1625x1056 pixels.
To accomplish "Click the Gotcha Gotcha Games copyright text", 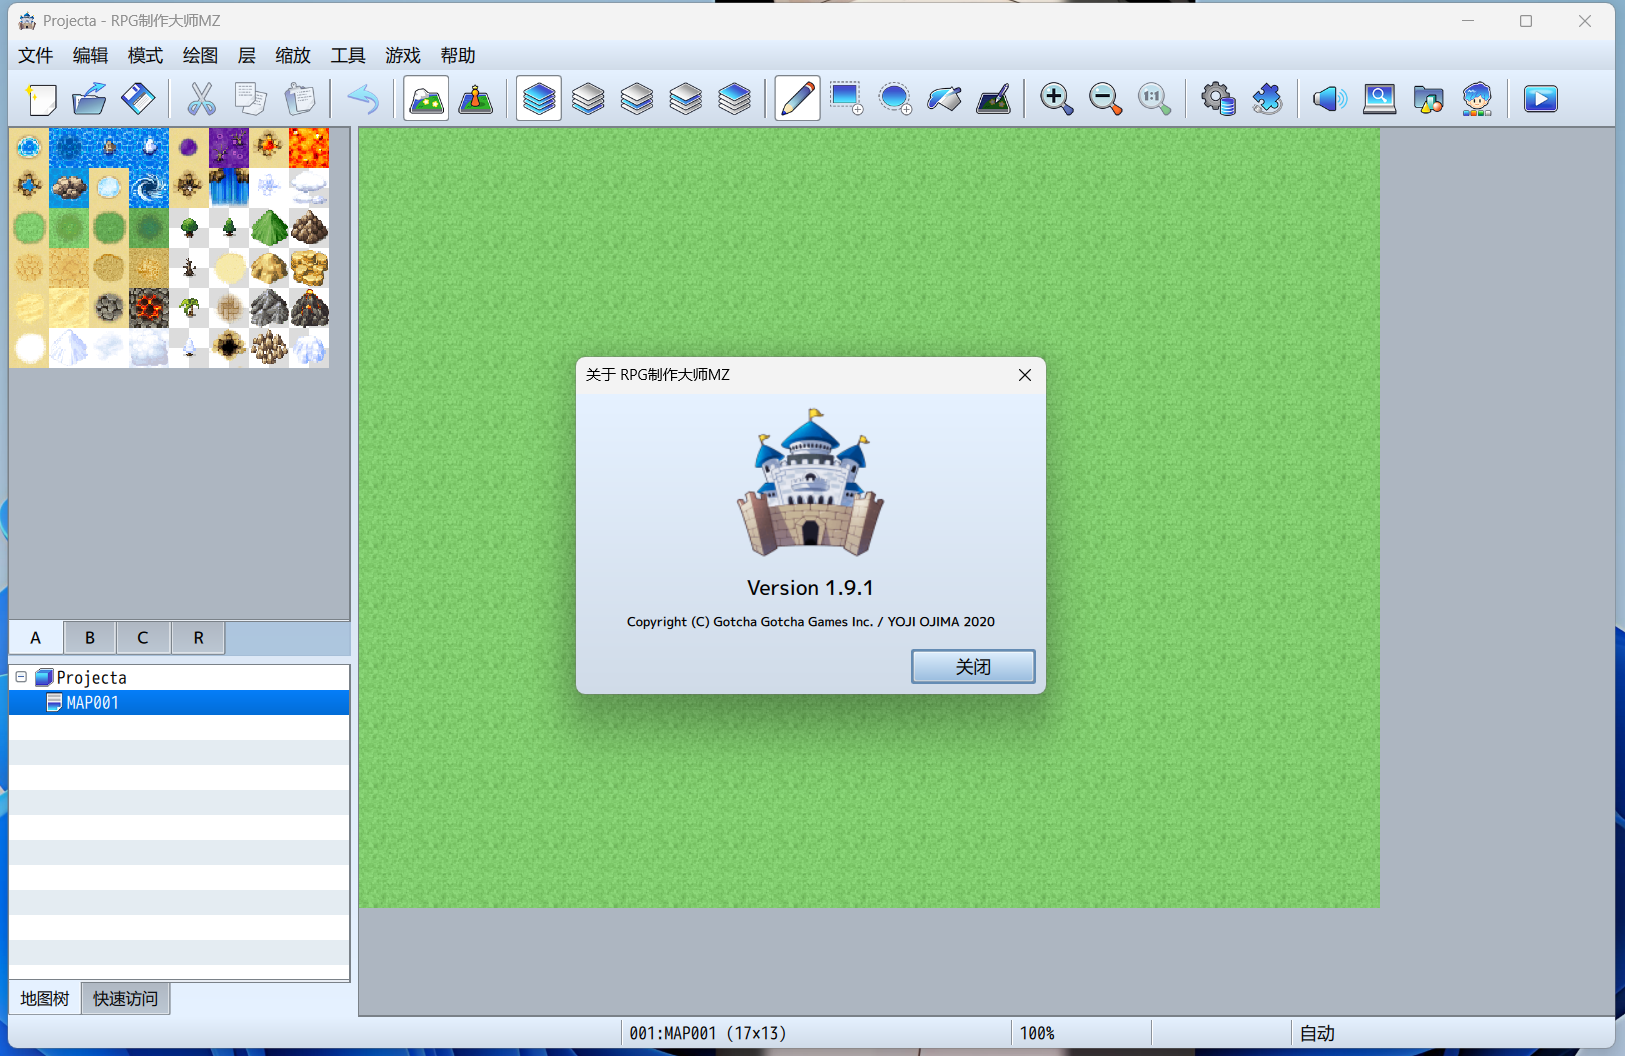I will coord(811,622).
